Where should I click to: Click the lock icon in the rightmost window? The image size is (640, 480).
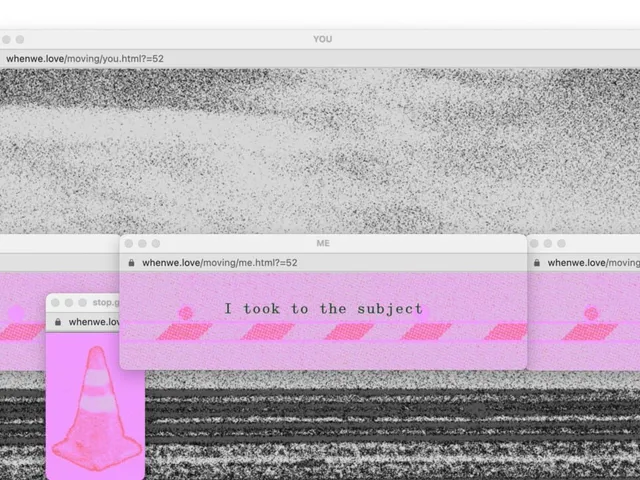coord(537,263)
